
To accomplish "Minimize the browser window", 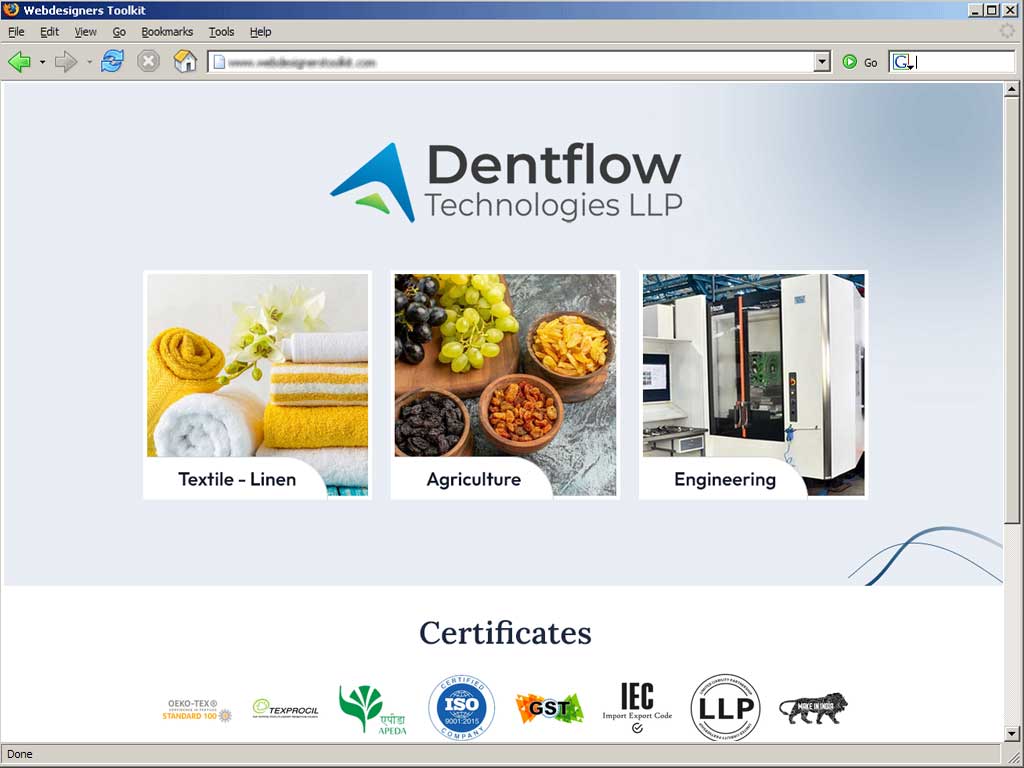I will (975, 10).
